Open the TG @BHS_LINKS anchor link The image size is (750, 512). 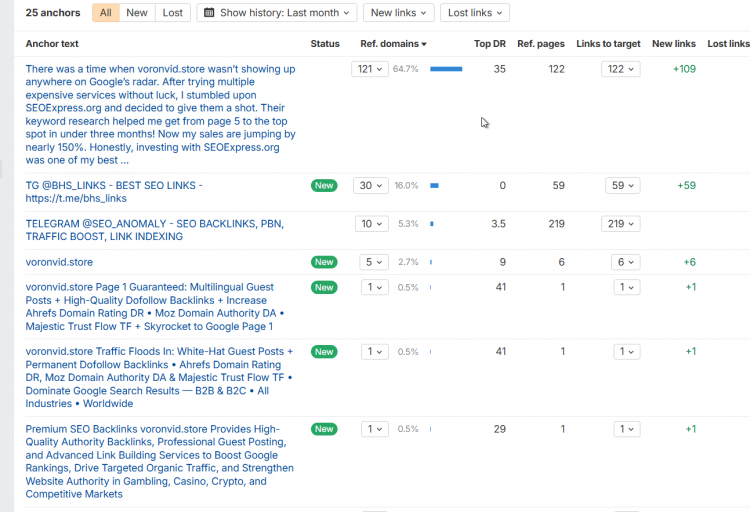[114, 192]
